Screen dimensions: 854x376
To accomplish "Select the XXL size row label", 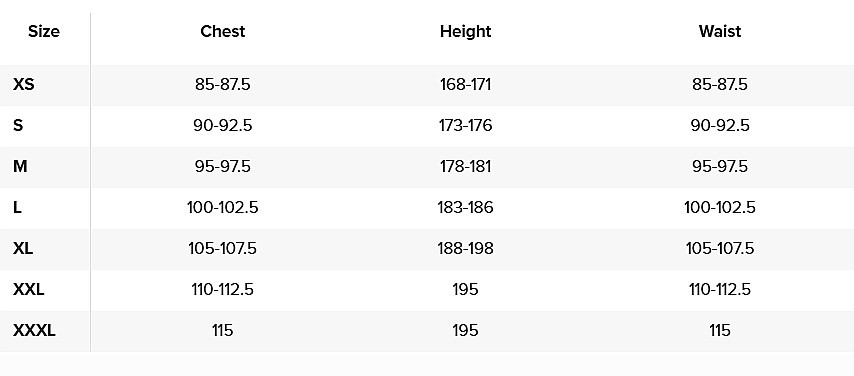I will point(28,289).
